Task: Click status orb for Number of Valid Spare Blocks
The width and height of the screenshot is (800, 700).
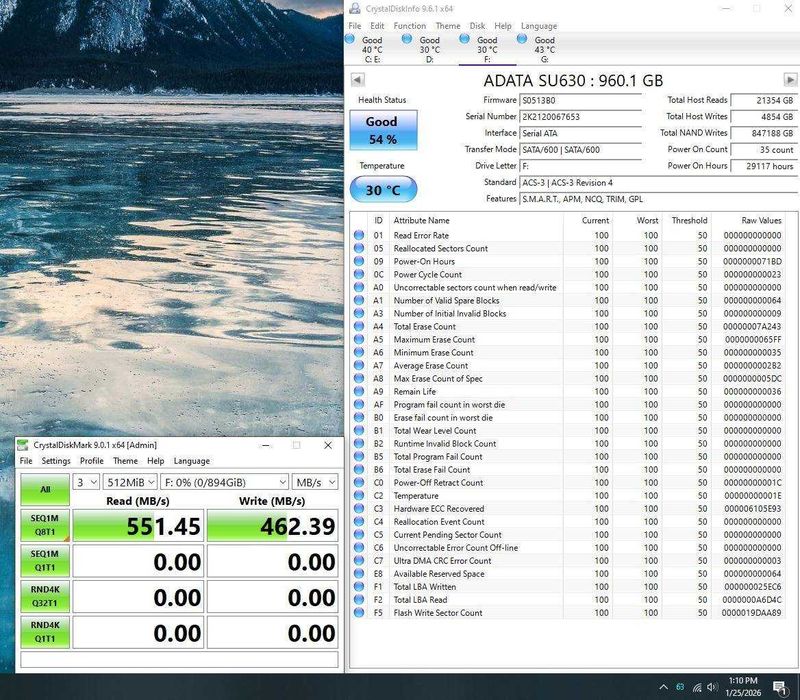Action: point(359,301)
